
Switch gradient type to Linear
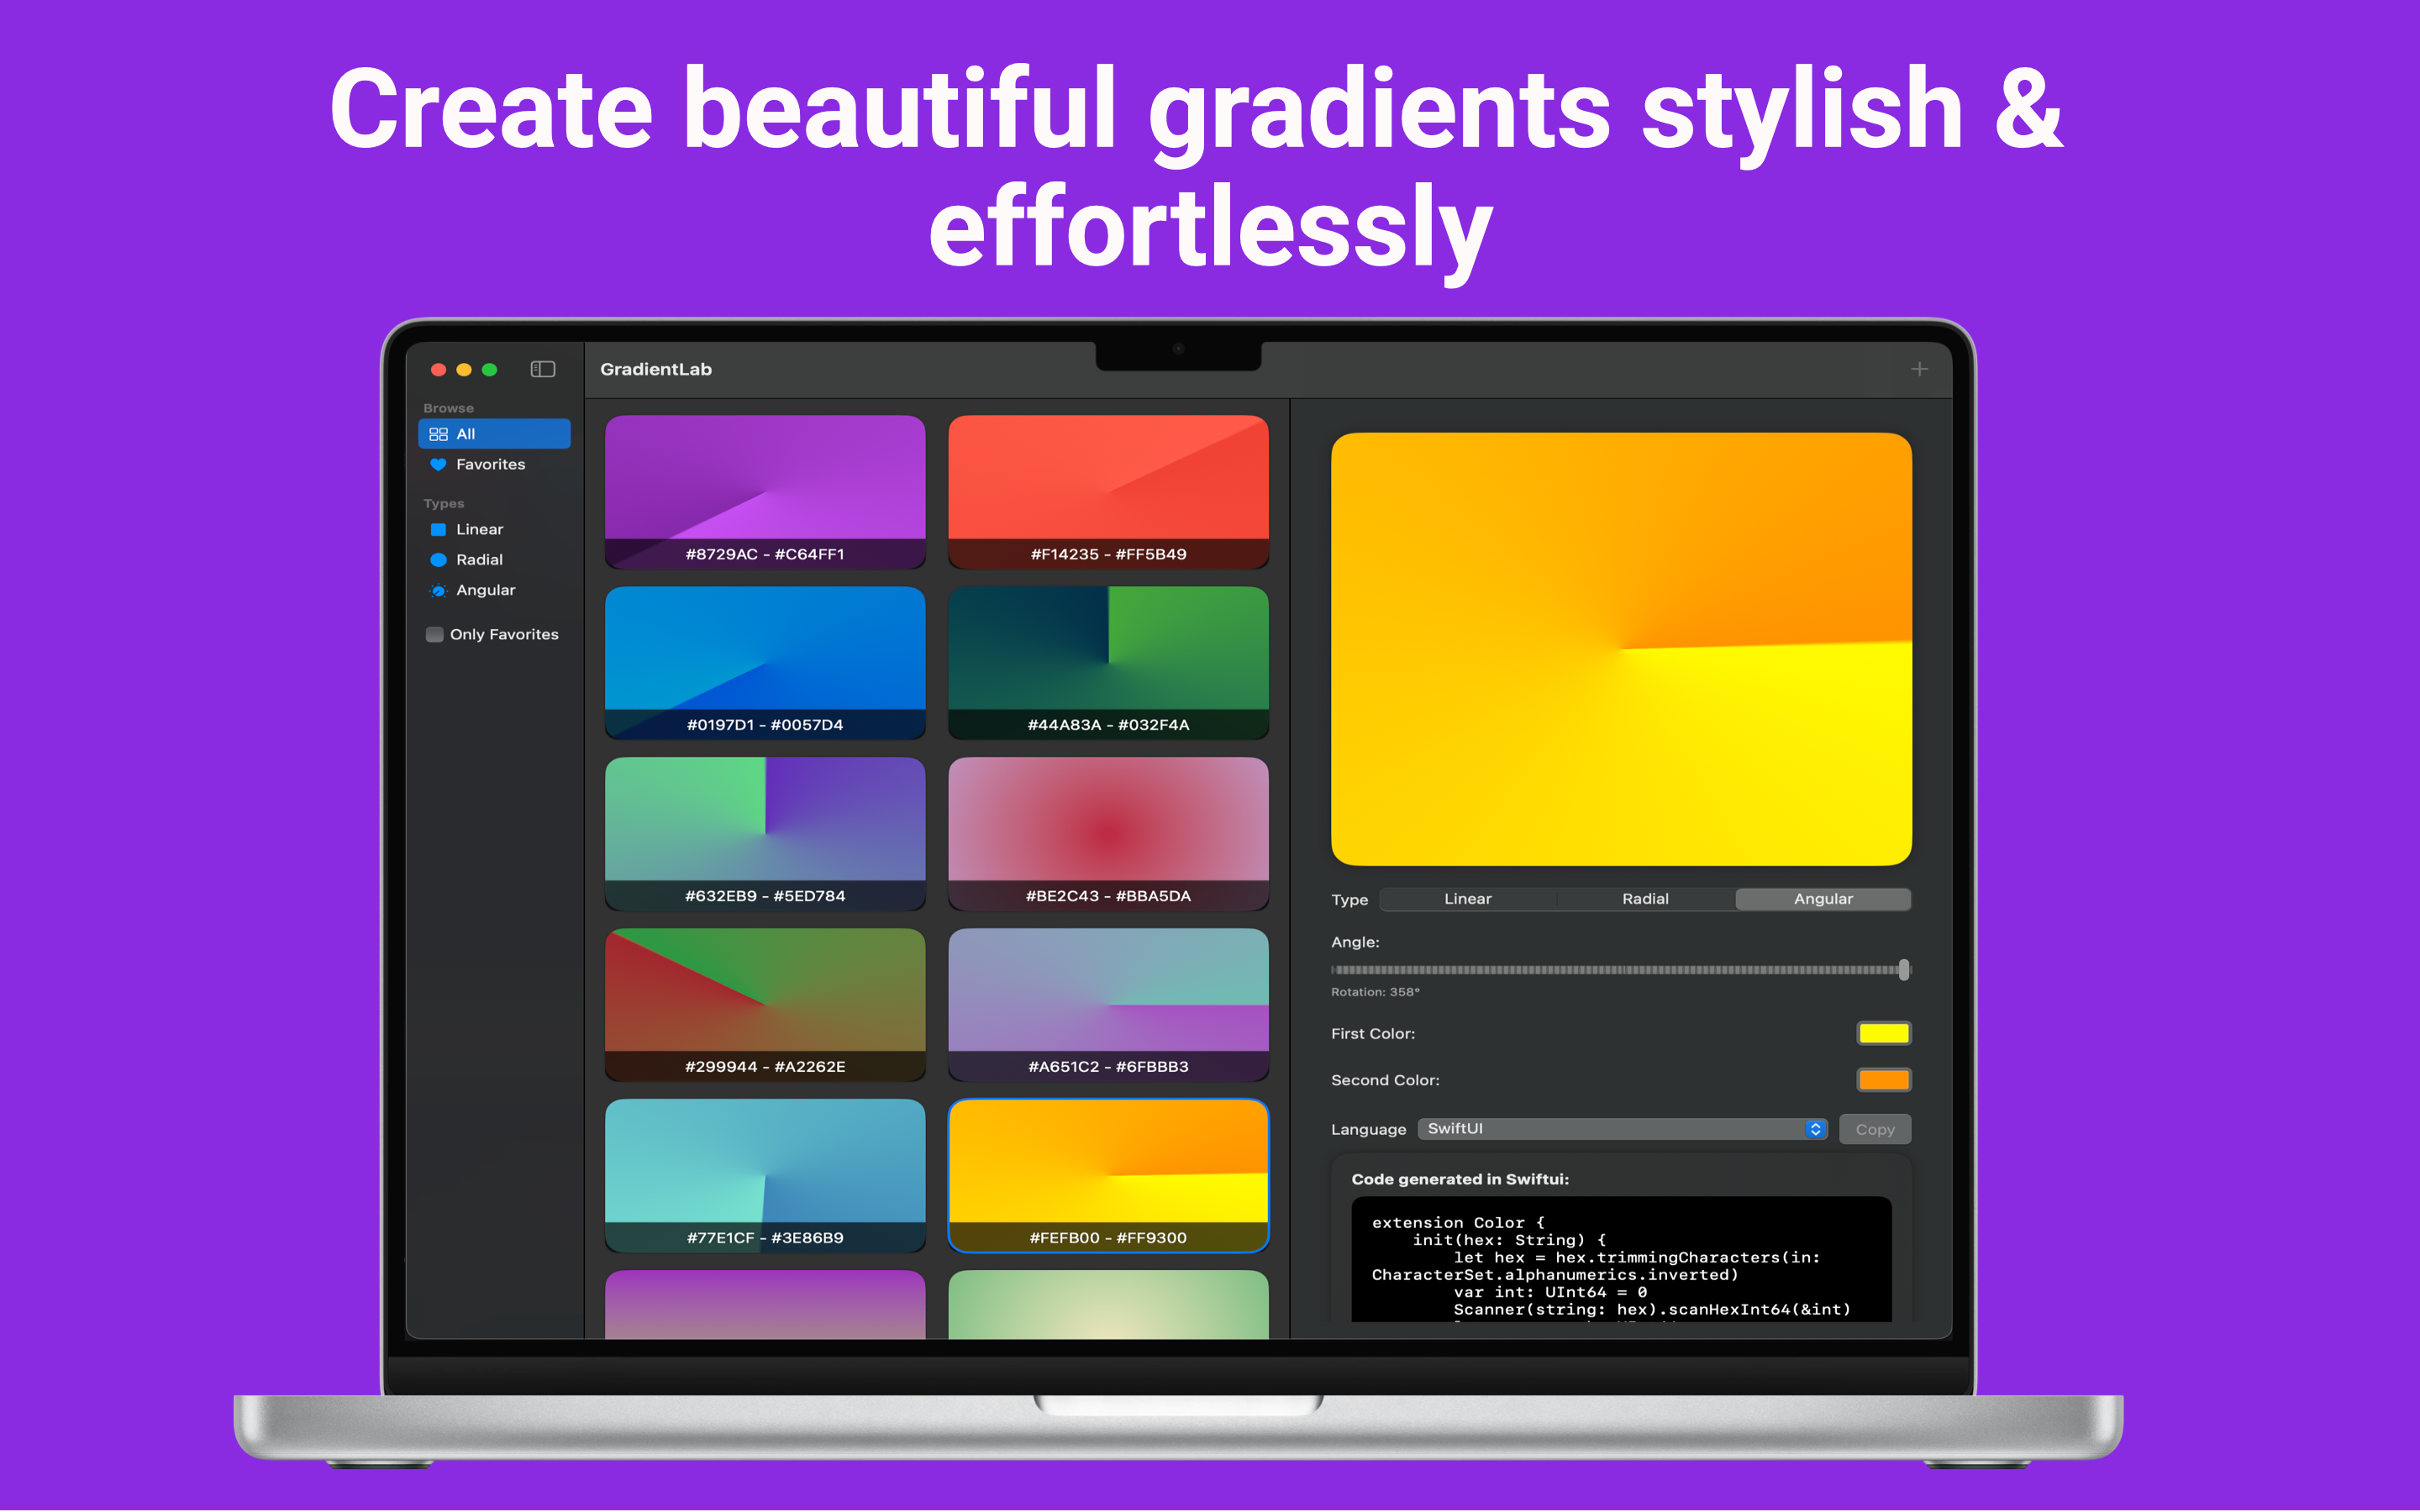click(x=1467, y=898)
